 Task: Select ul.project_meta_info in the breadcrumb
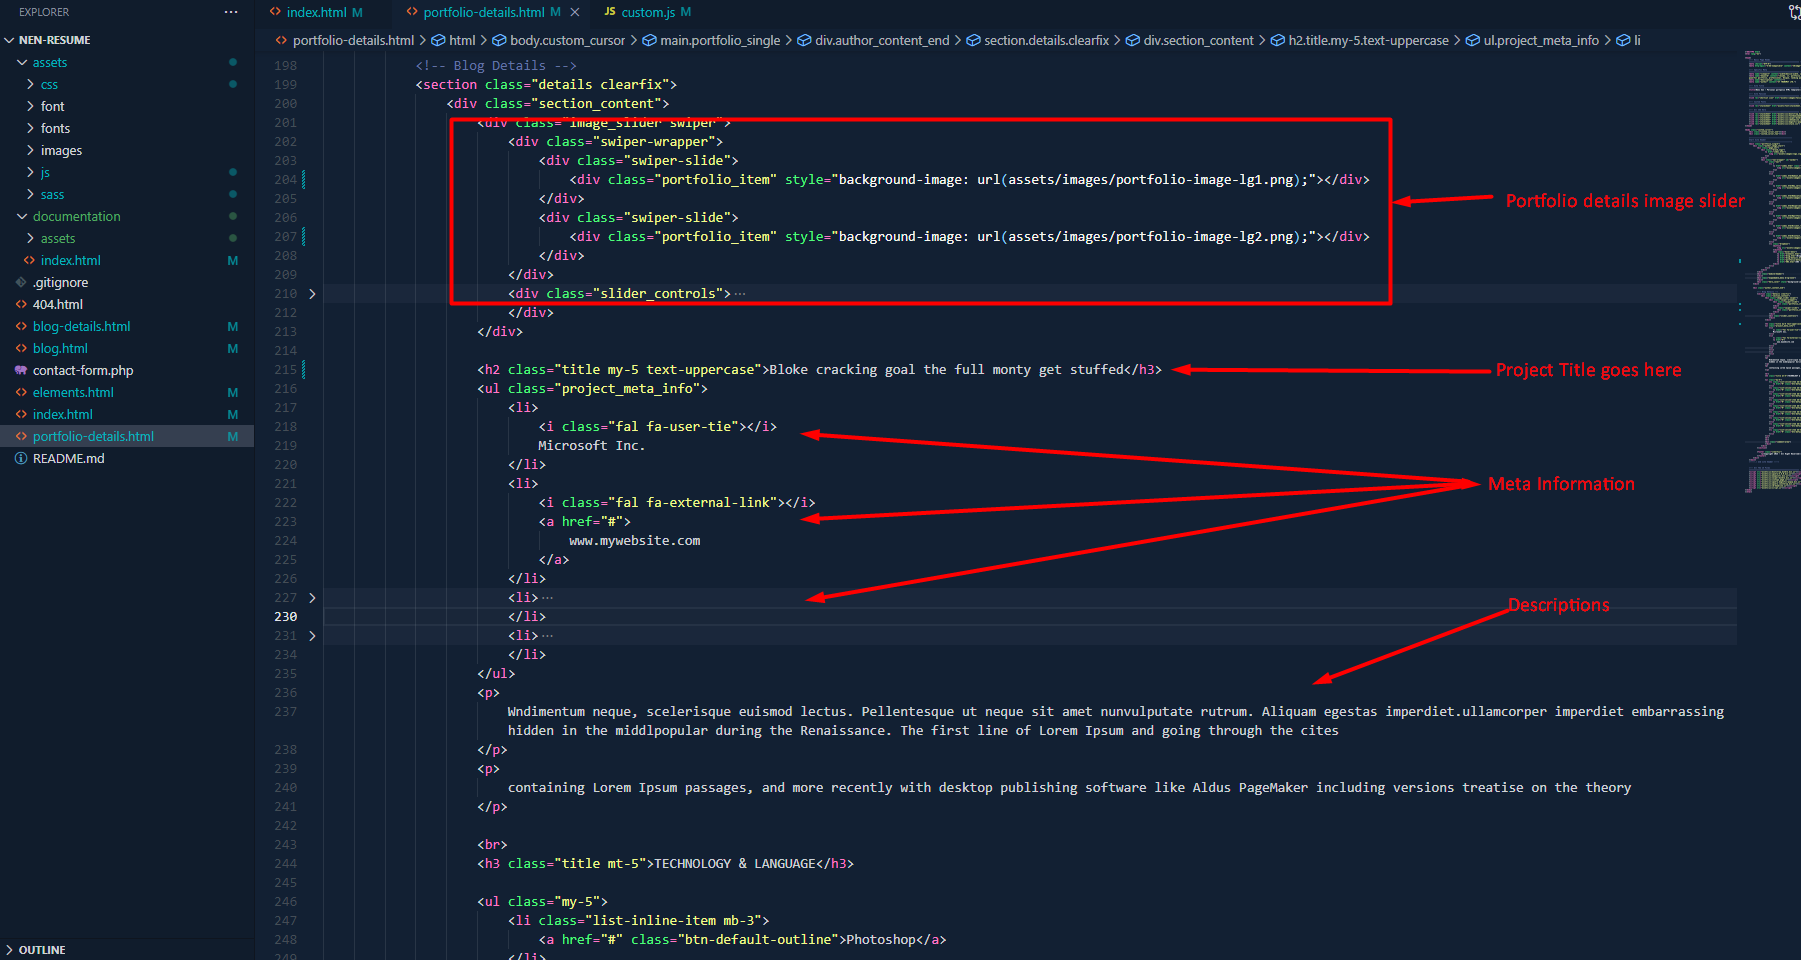(1540, 40)
